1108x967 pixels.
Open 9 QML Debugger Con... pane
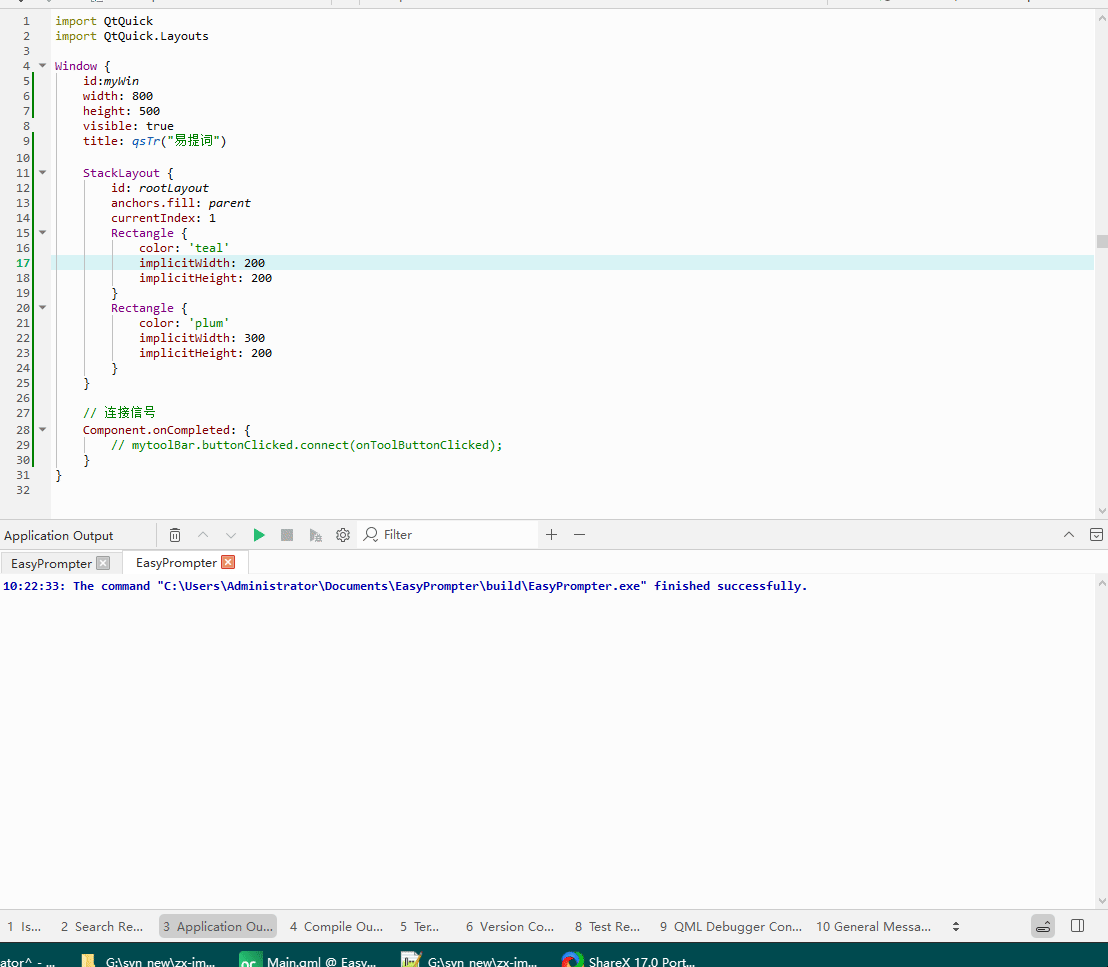click(x=731, y=926)
